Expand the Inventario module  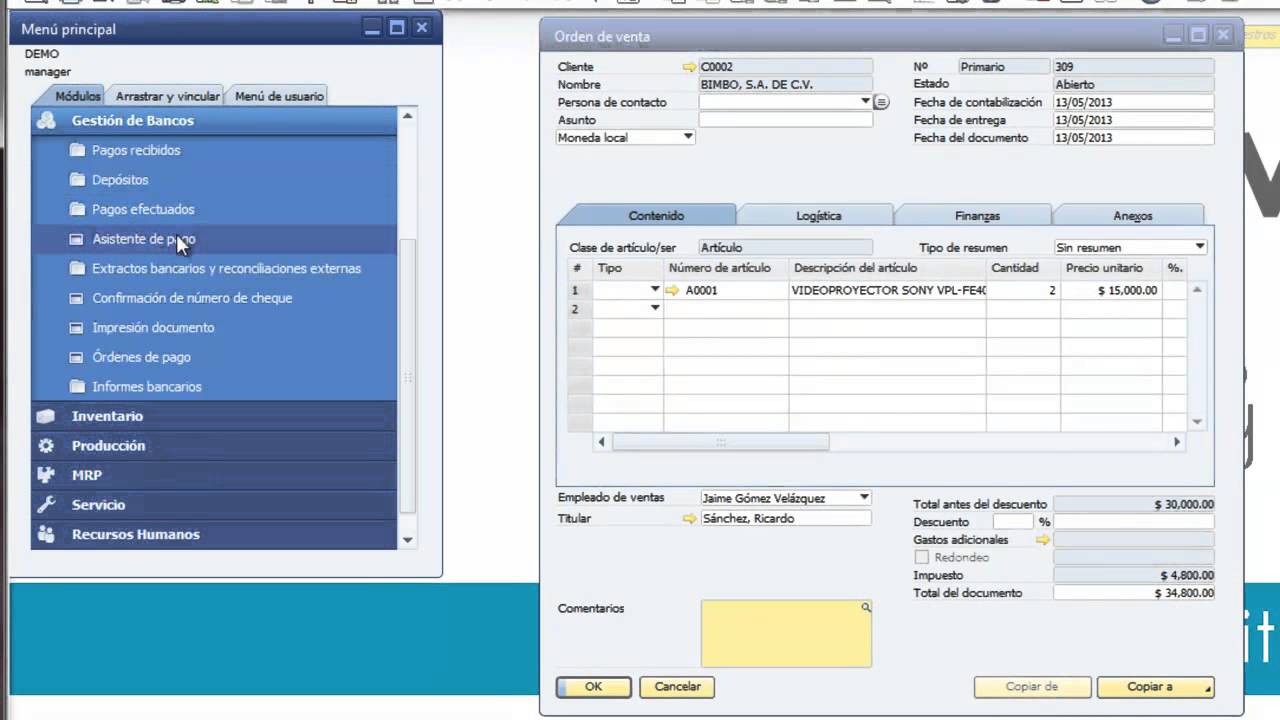[x=214, y=416]
